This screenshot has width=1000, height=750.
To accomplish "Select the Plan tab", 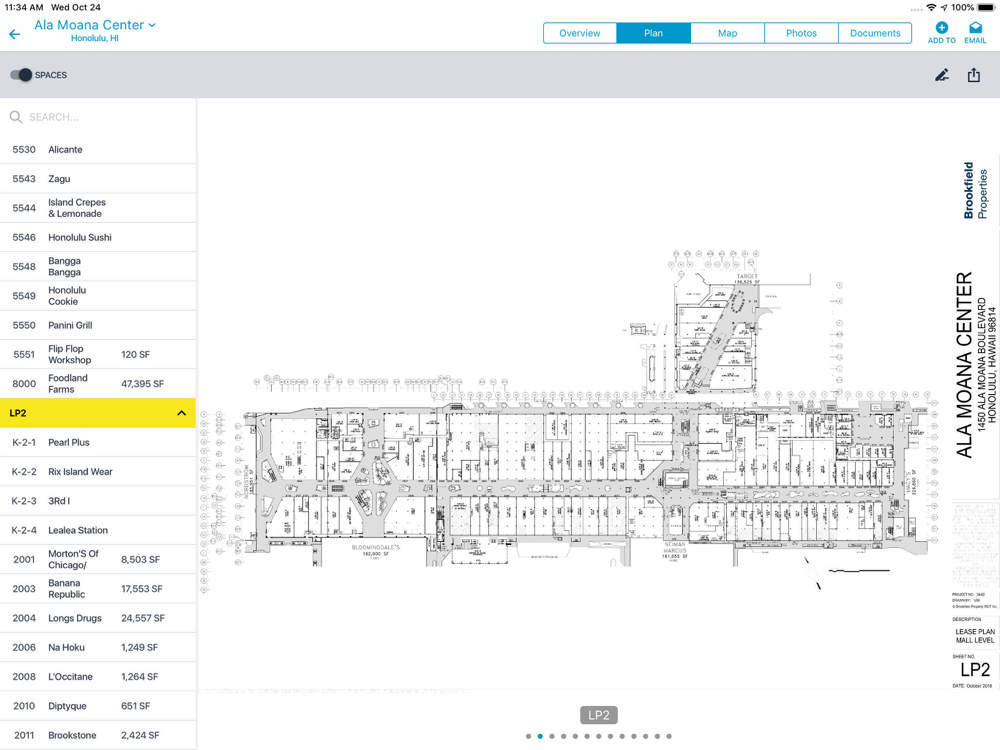I will [x=653, y=33].
